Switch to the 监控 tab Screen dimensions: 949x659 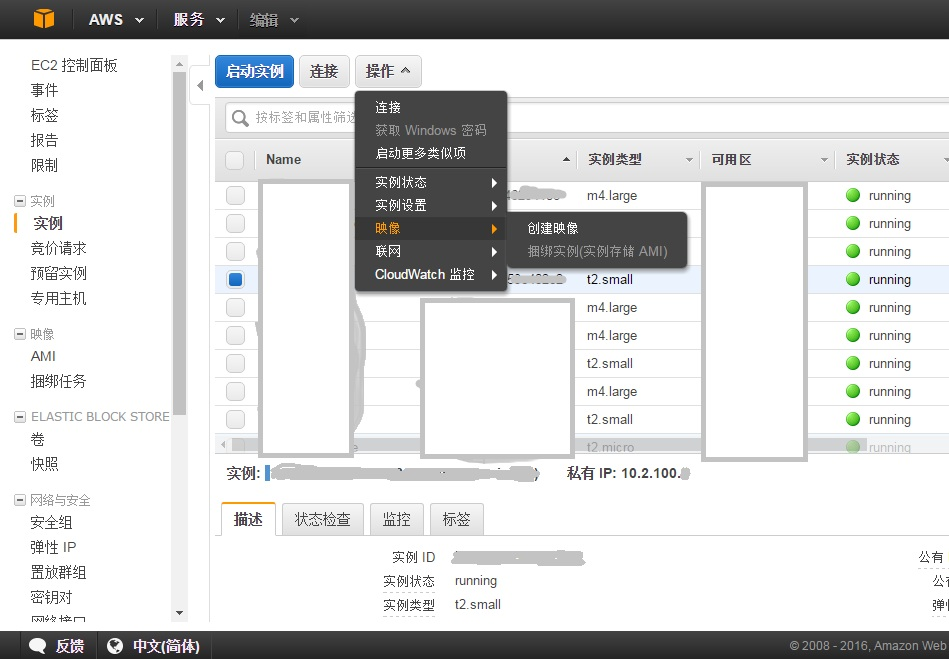[x=396, y=519]
